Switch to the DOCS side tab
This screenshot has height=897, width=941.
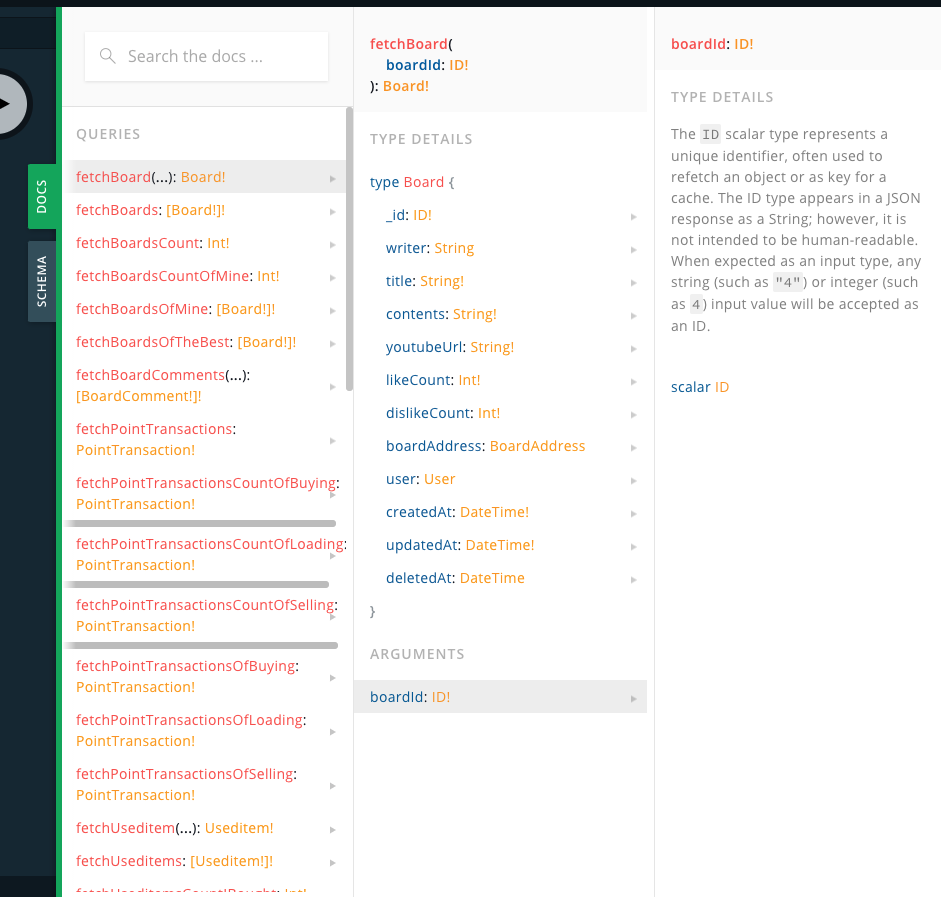[x=41, y=196]
